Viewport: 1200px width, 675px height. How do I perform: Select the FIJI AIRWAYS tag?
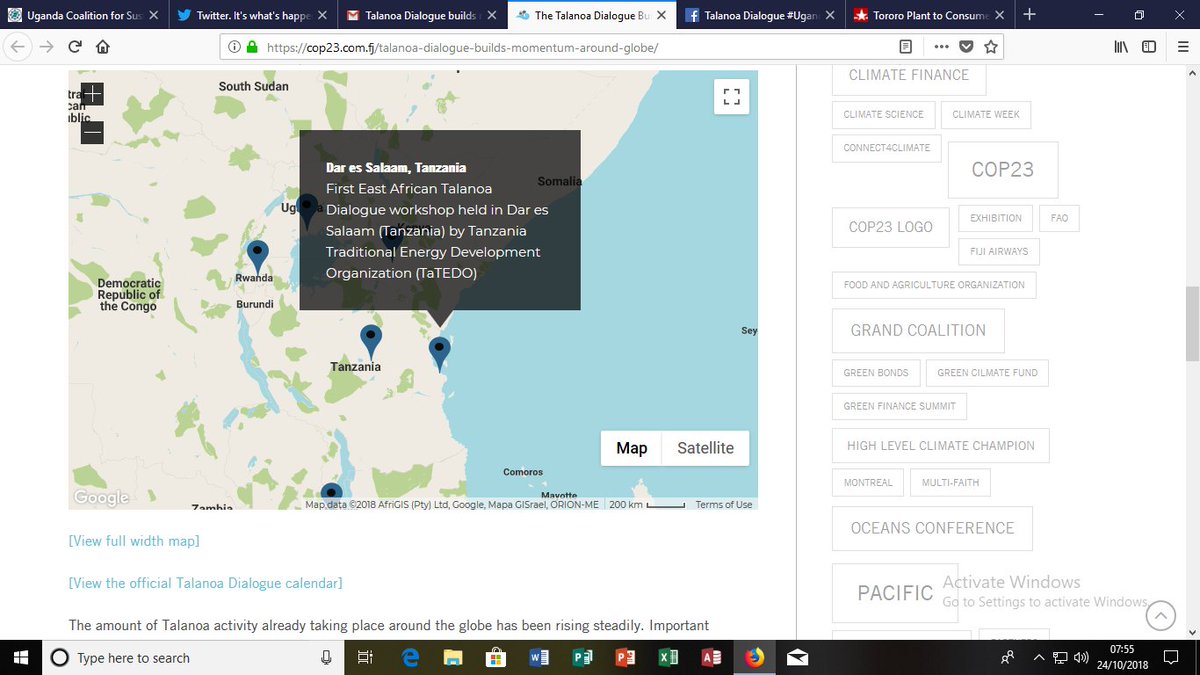[x=999, y=251]
